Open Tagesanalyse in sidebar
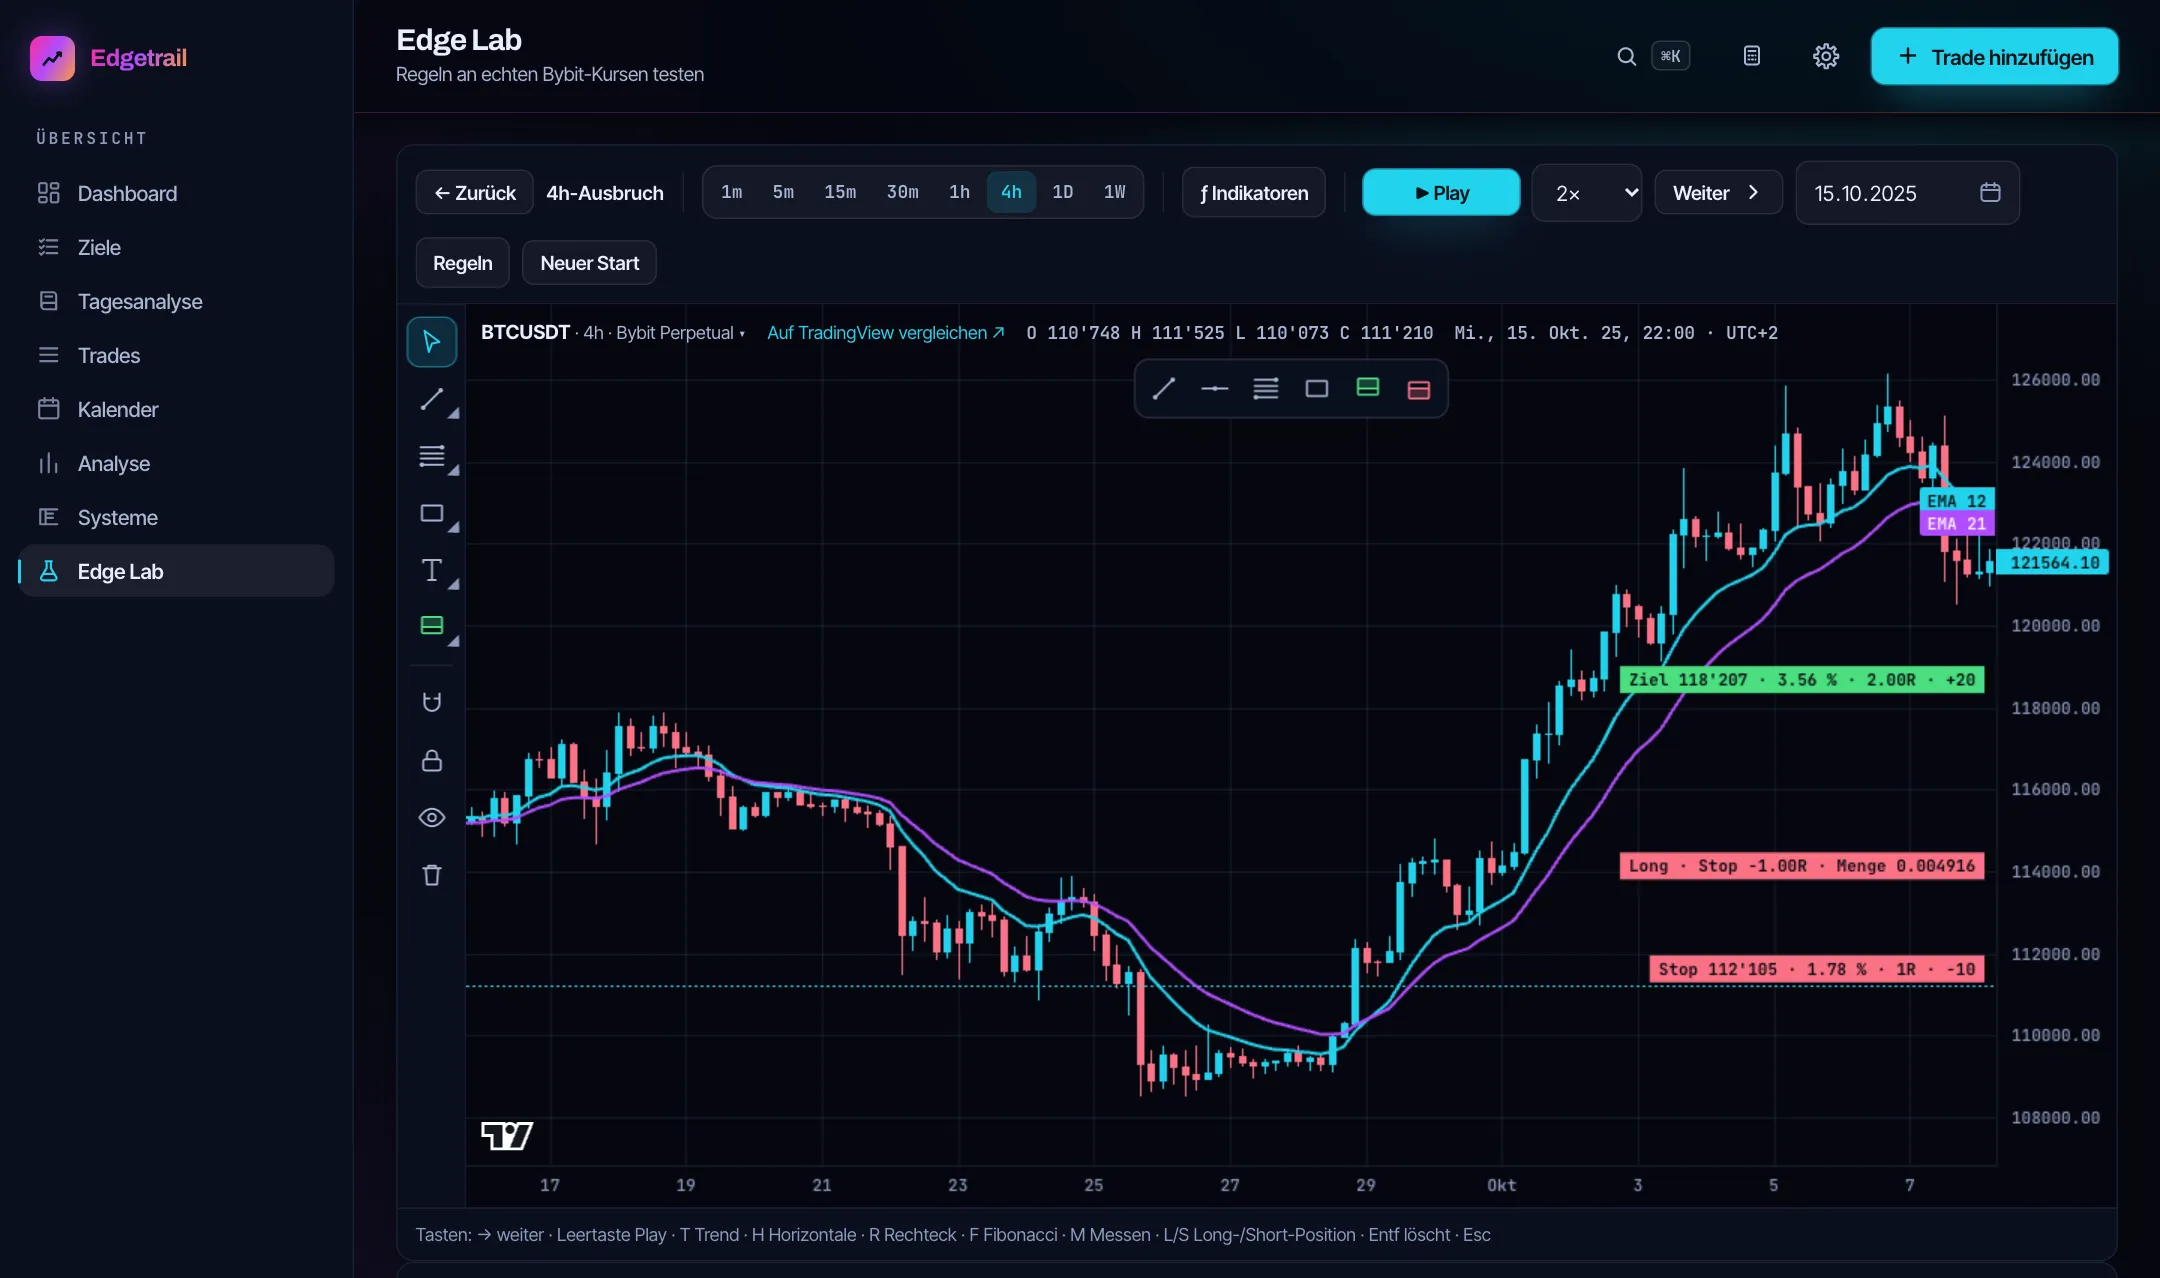 177,301
